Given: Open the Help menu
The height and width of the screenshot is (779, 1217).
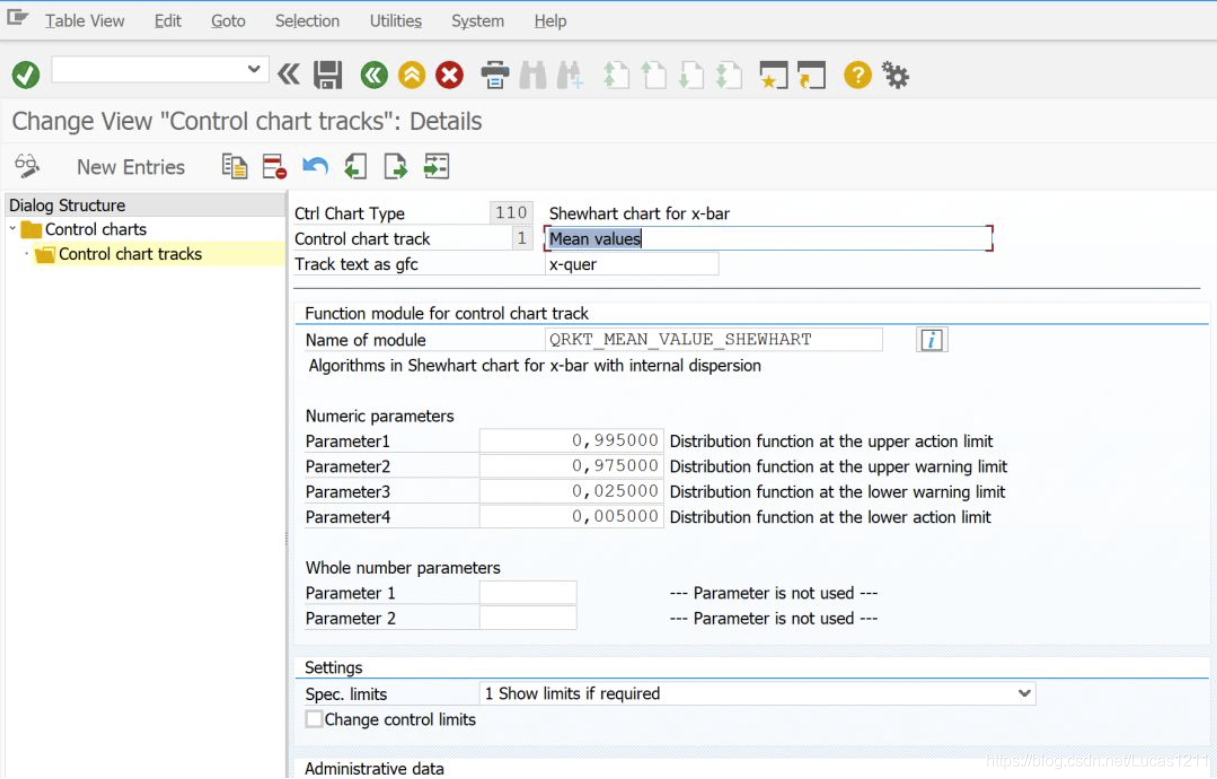Looking at the screenshot, I should click(x=550, y=20).
